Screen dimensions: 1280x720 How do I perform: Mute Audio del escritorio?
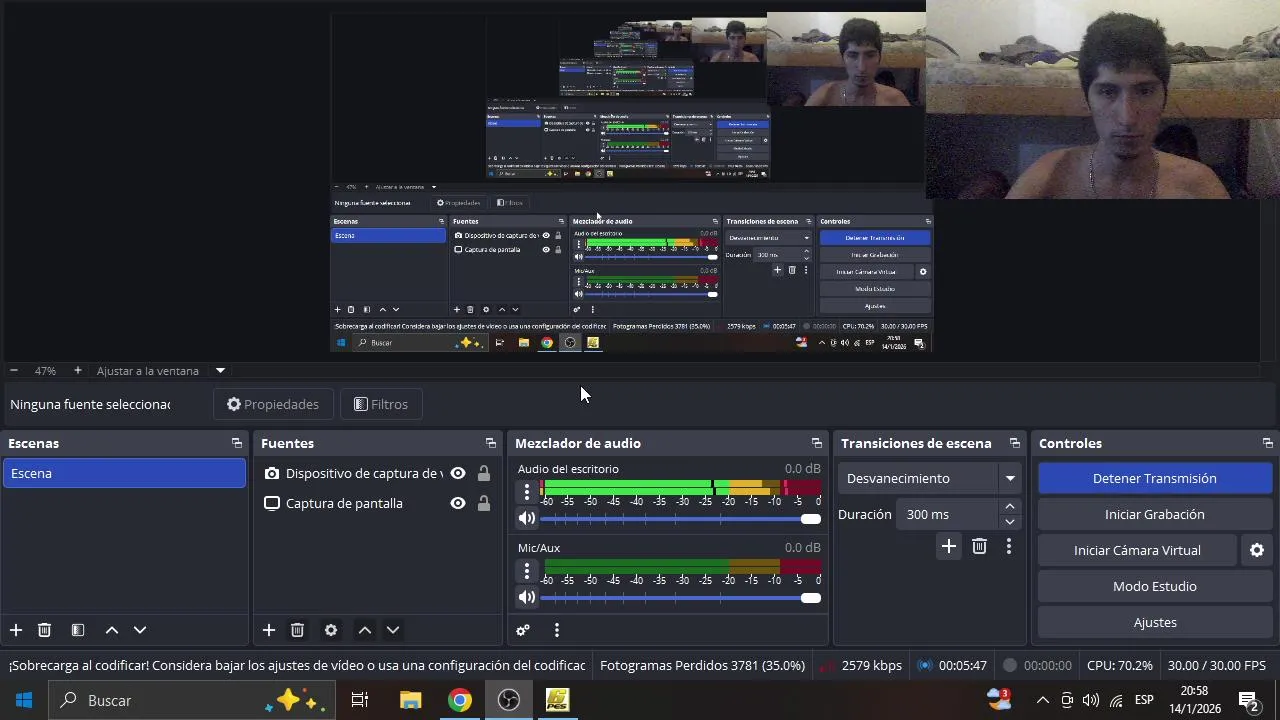pyautogui.click(x=527, y=518)
